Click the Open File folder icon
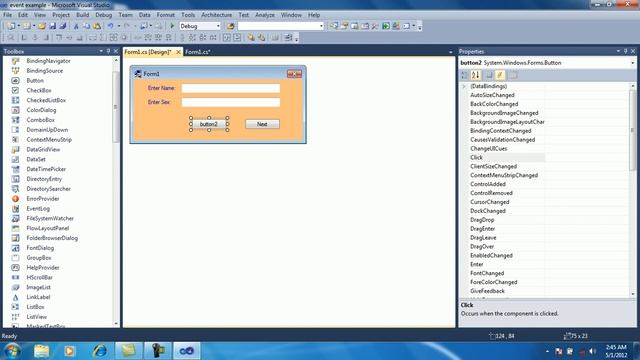 [42, 26]
